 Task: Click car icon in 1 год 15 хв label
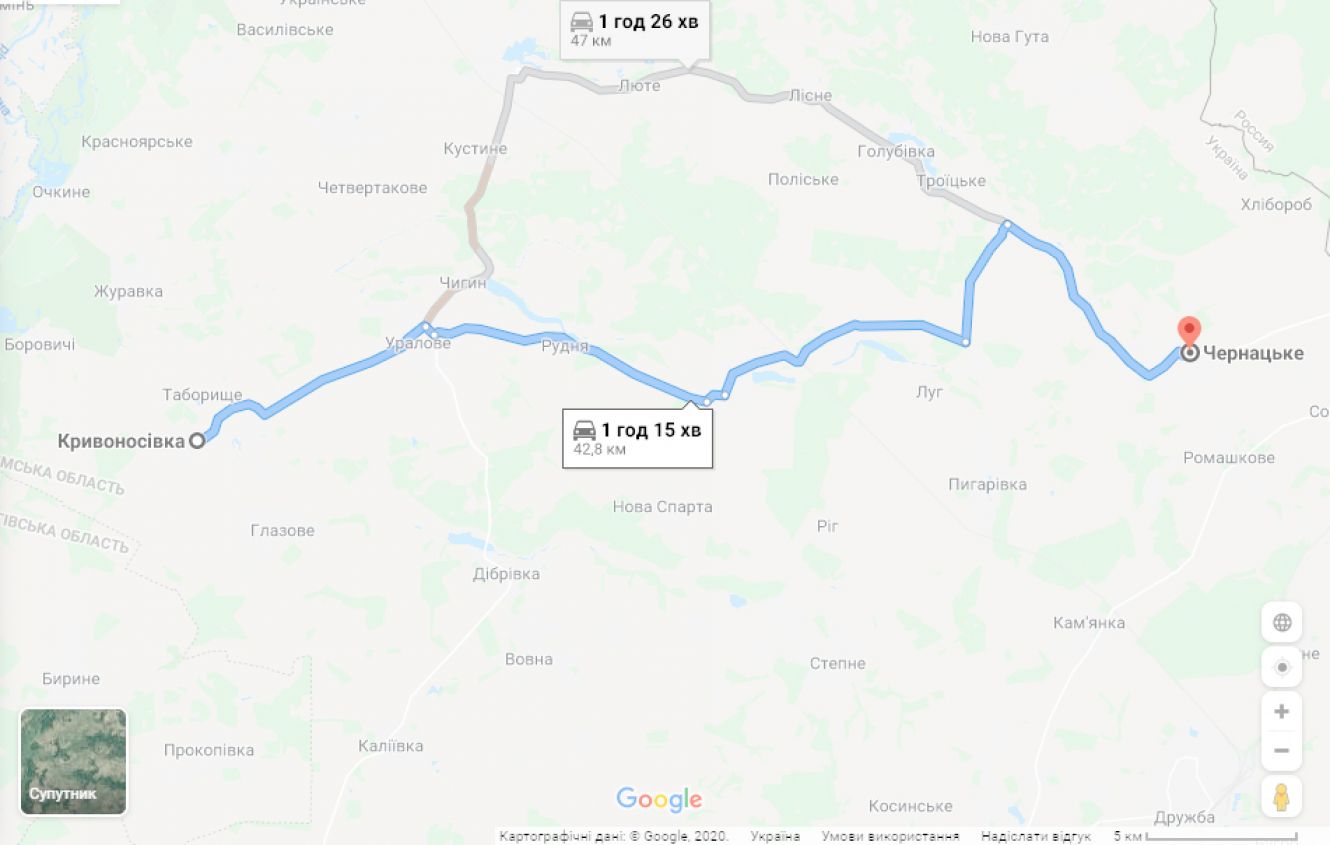585,430
